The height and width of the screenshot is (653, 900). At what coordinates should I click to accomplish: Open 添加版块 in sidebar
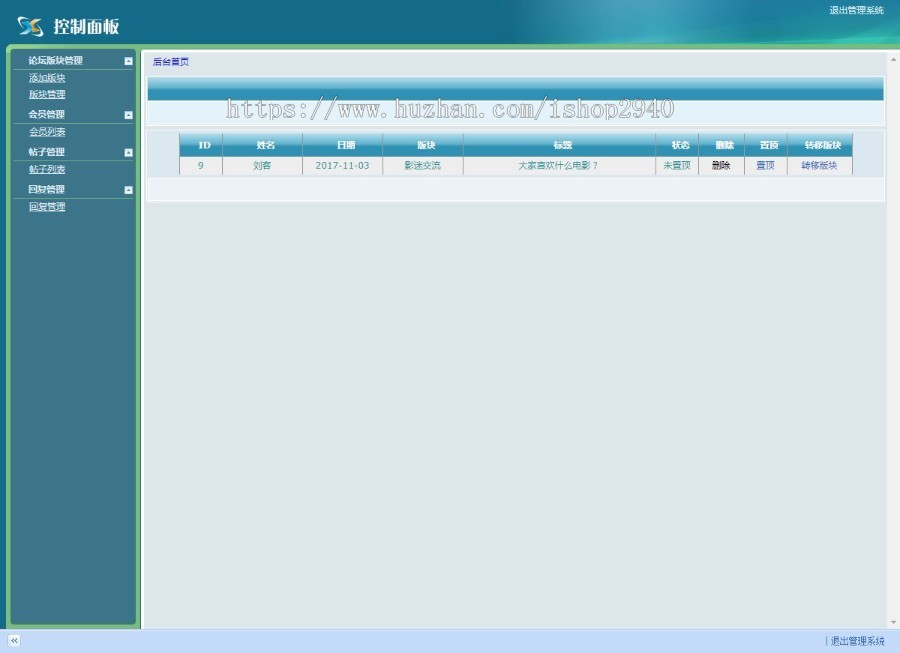pos(47,77)
